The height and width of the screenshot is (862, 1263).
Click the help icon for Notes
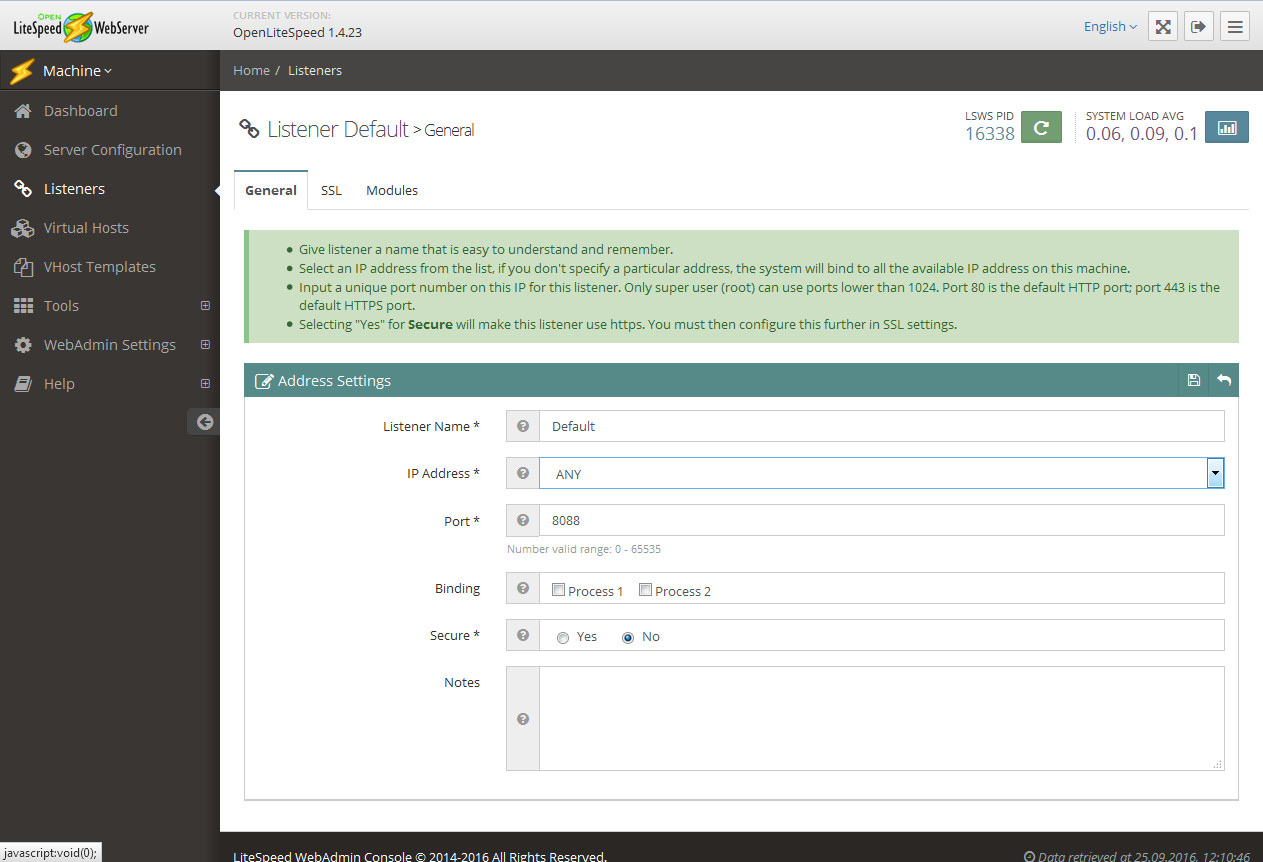523,719
